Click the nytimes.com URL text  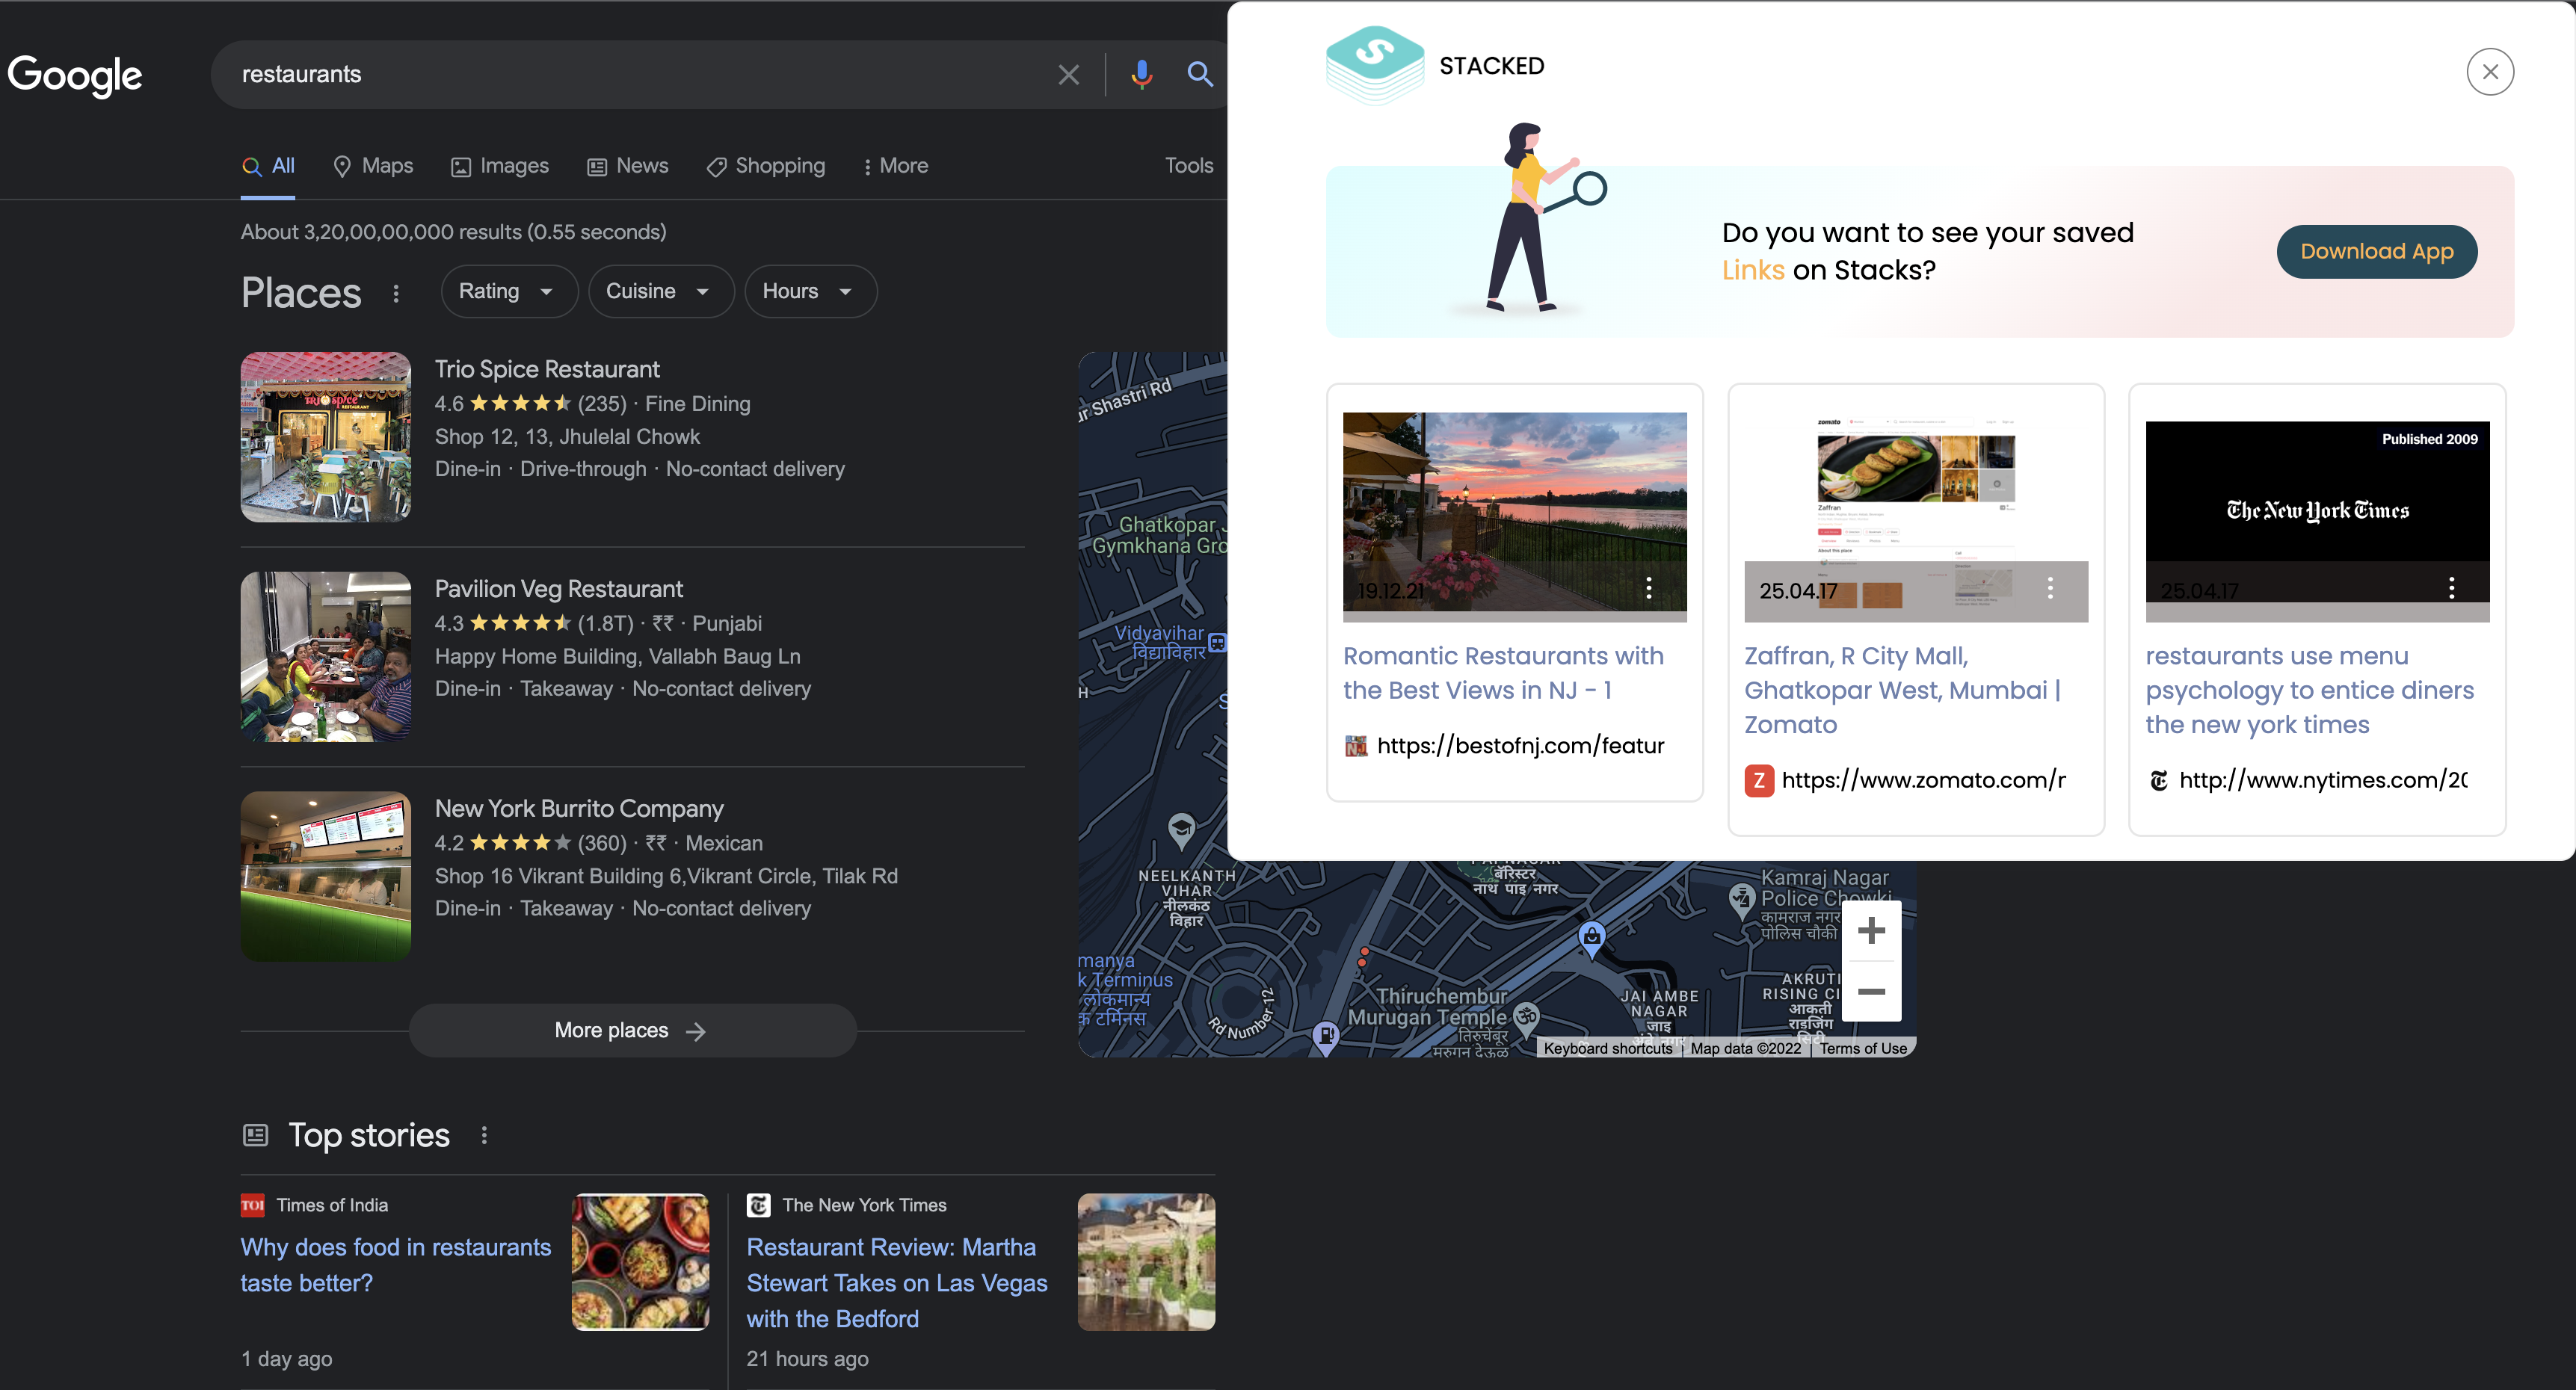point(2323,780)
